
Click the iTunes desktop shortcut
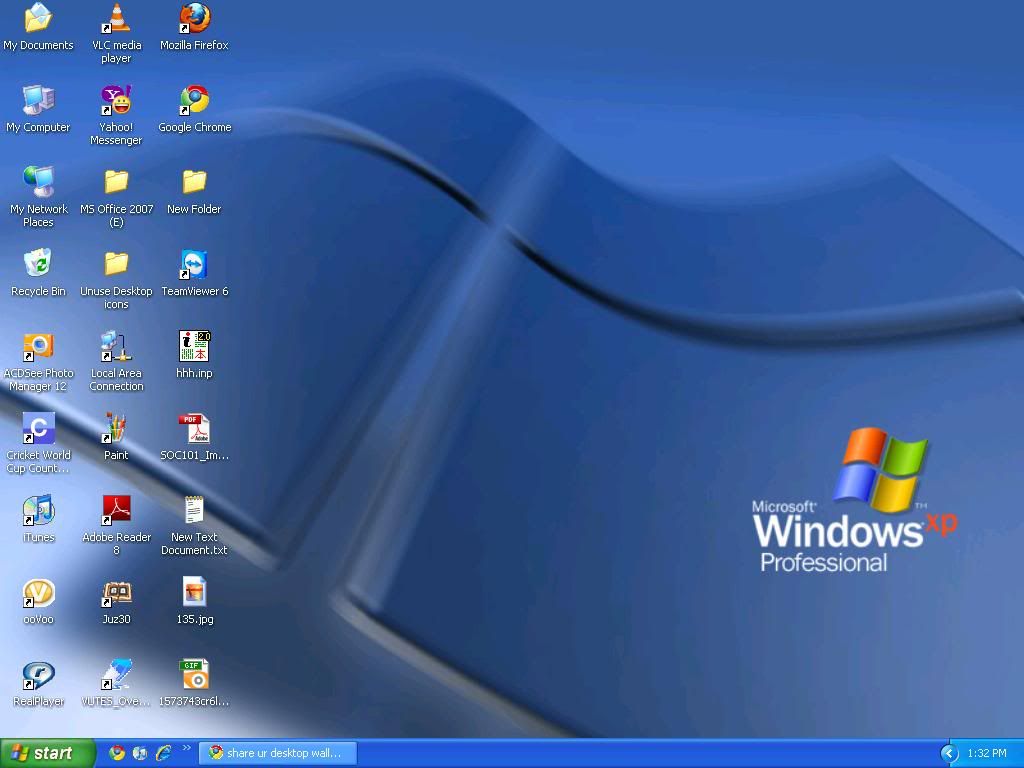[x=38, y=511]
